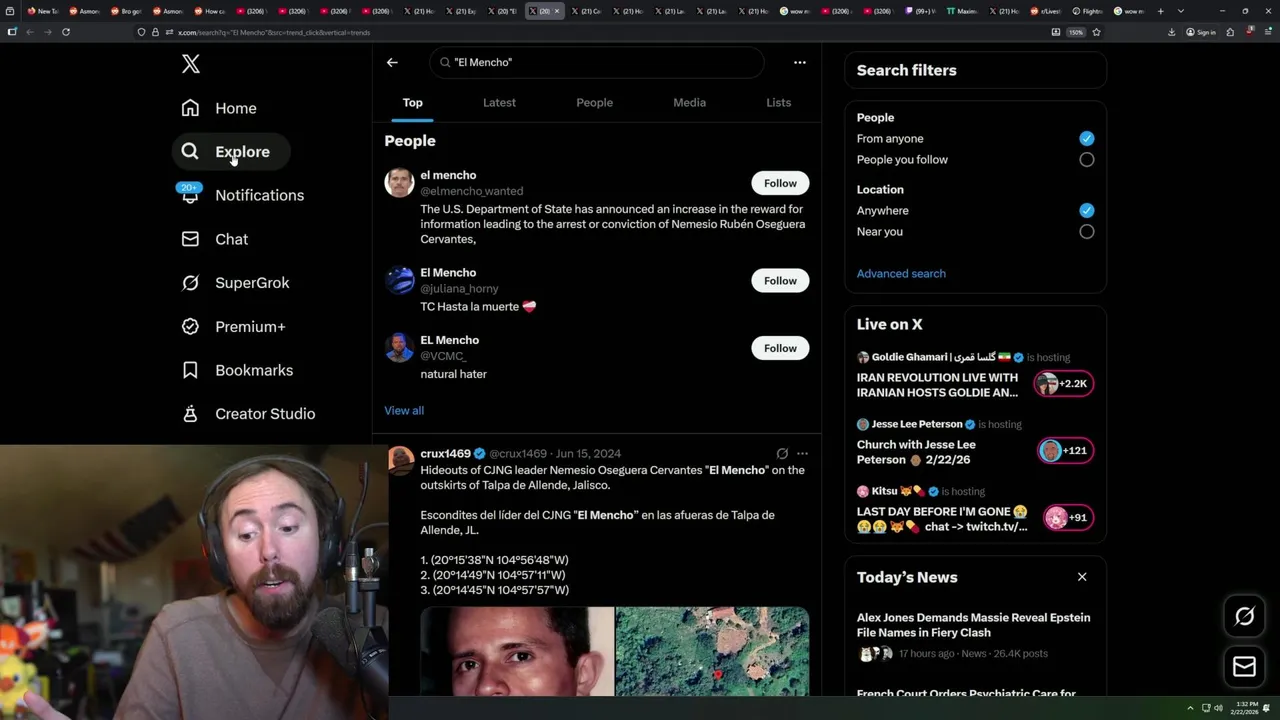Click the Grok icon on crux1469 post
This screenshot has width=1280, height=720.
coord(782,453)
